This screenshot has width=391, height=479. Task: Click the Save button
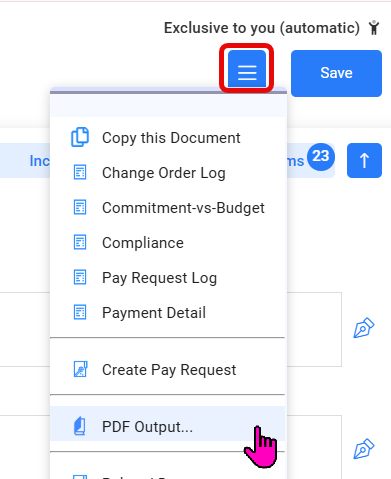click(x=336, y=73)
